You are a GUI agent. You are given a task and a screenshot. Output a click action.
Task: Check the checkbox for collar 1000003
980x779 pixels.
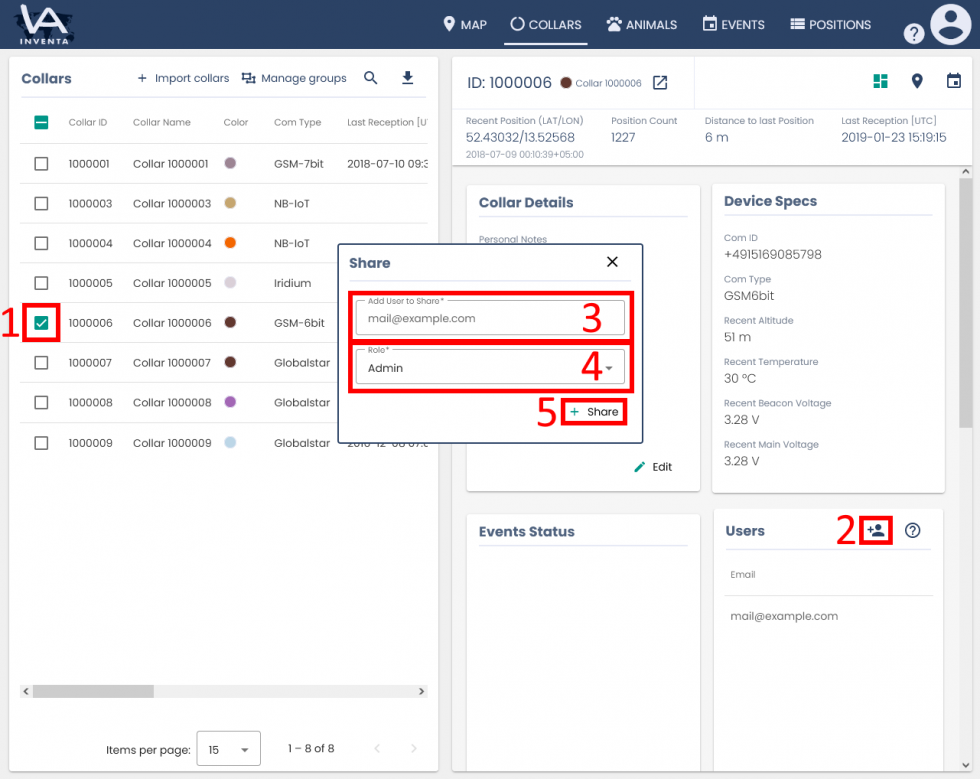[41, 203]
